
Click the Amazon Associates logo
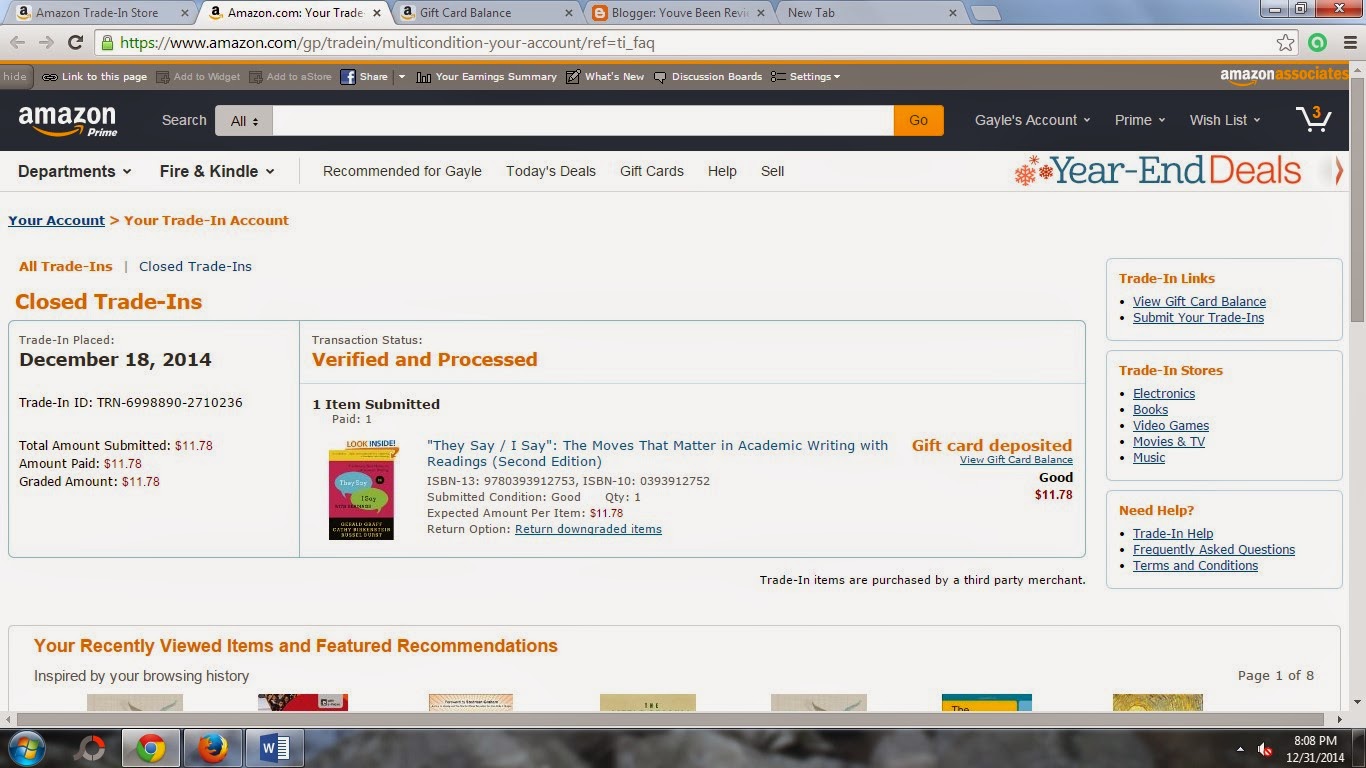pyautogui.click(x=1284, y=76)
